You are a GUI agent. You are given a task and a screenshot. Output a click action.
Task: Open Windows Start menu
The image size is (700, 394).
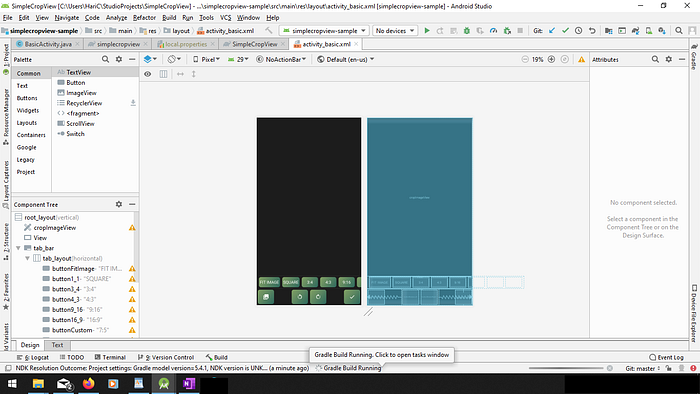coord(12,383)
